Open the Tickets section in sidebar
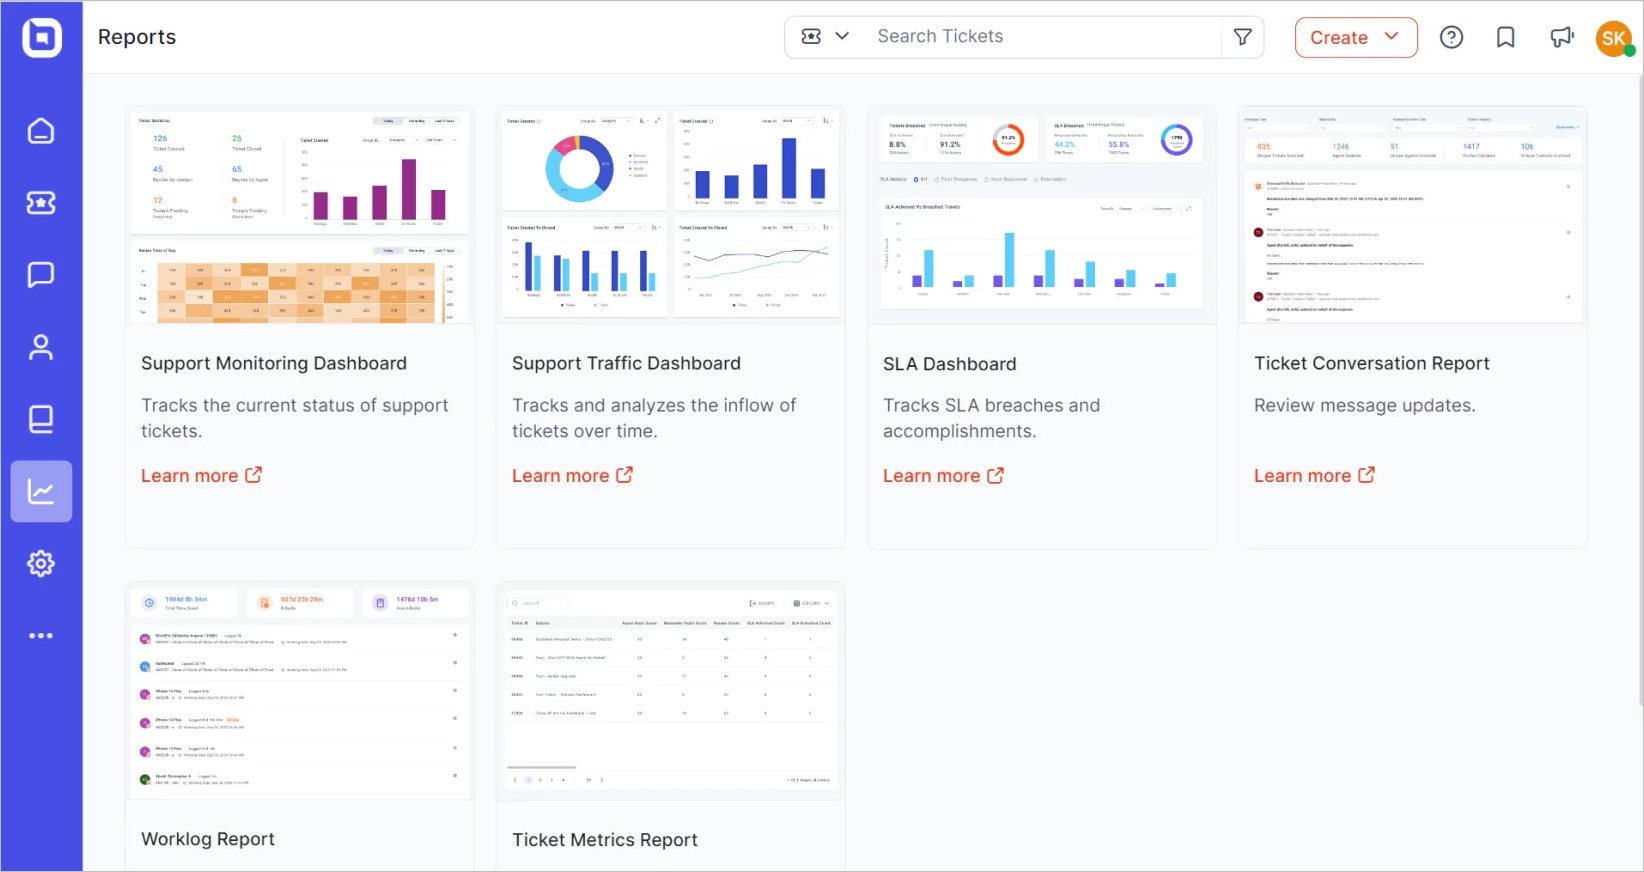Image resolution: width=1644 pixels, height=872 pixels. (41, 203)
